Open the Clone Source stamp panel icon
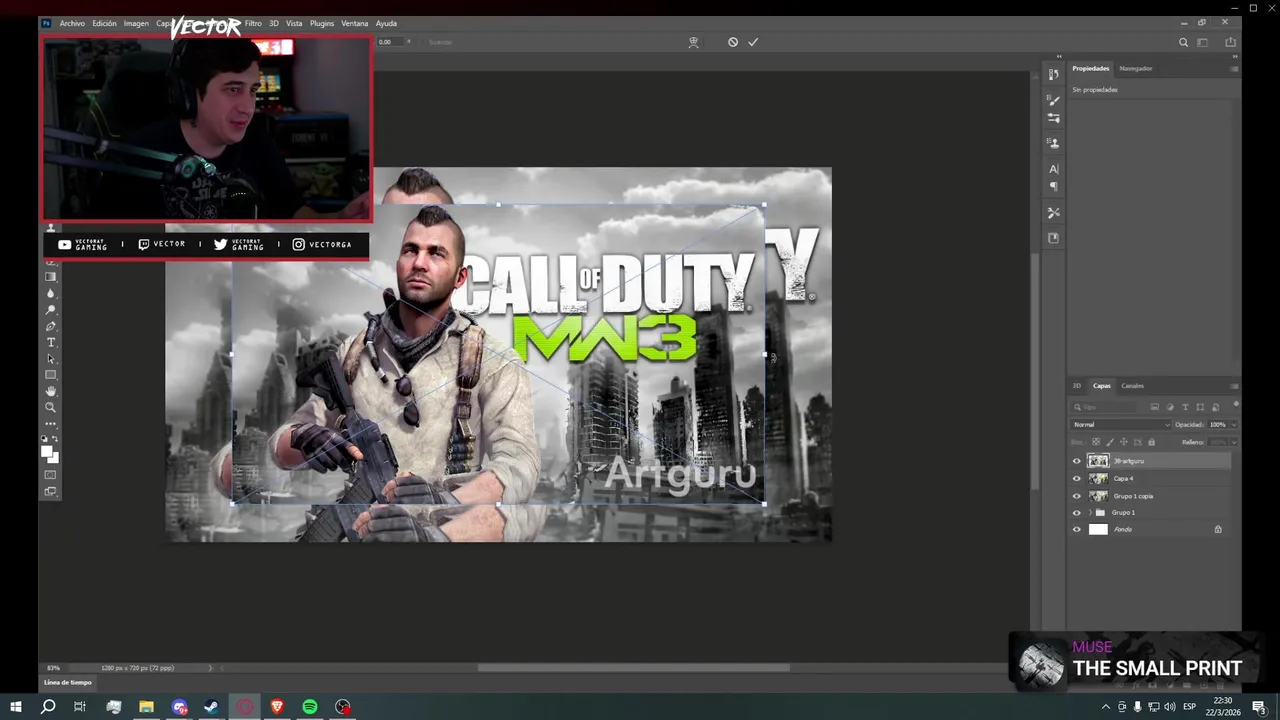This screenshot has width=1280, height=720. [1053, 143]
